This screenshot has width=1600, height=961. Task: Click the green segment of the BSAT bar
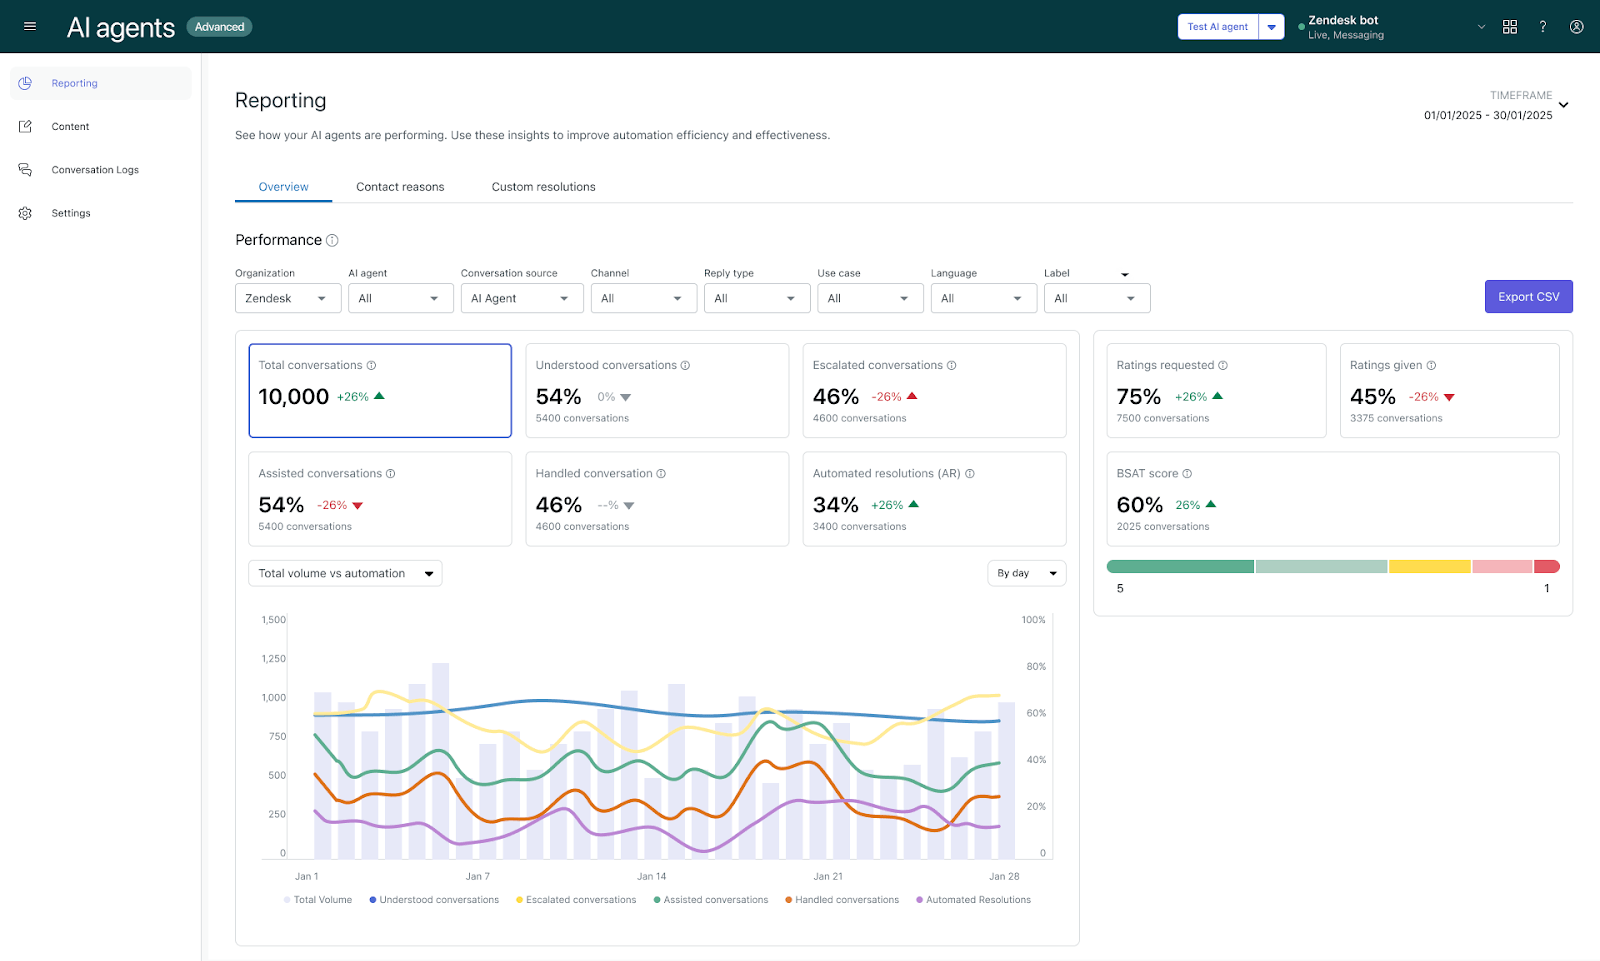click(x=1180, y=566)
